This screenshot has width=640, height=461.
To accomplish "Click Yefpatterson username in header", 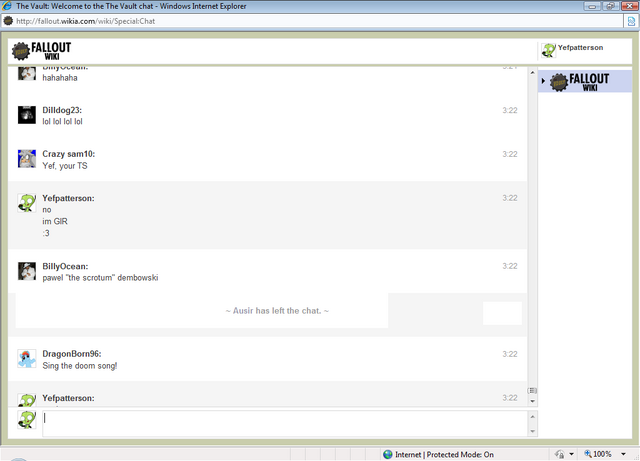I will tap(580, 47).
